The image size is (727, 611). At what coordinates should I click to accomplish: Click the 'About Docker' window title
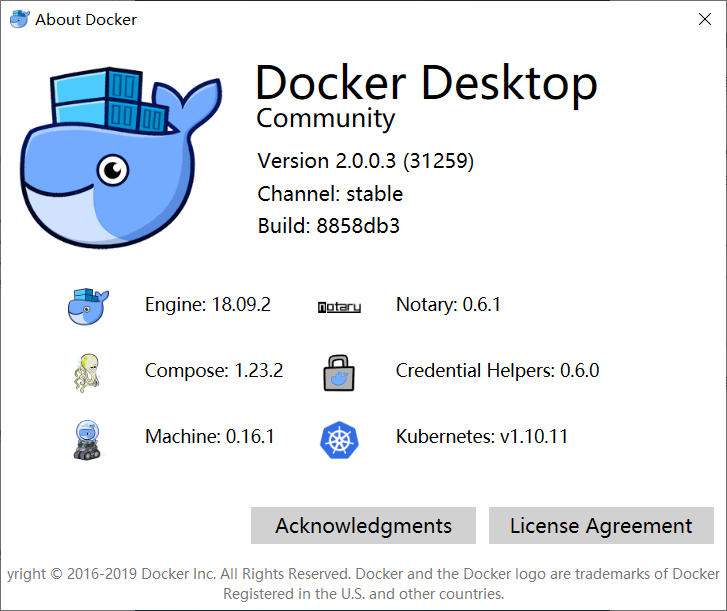tap(86, 19)
